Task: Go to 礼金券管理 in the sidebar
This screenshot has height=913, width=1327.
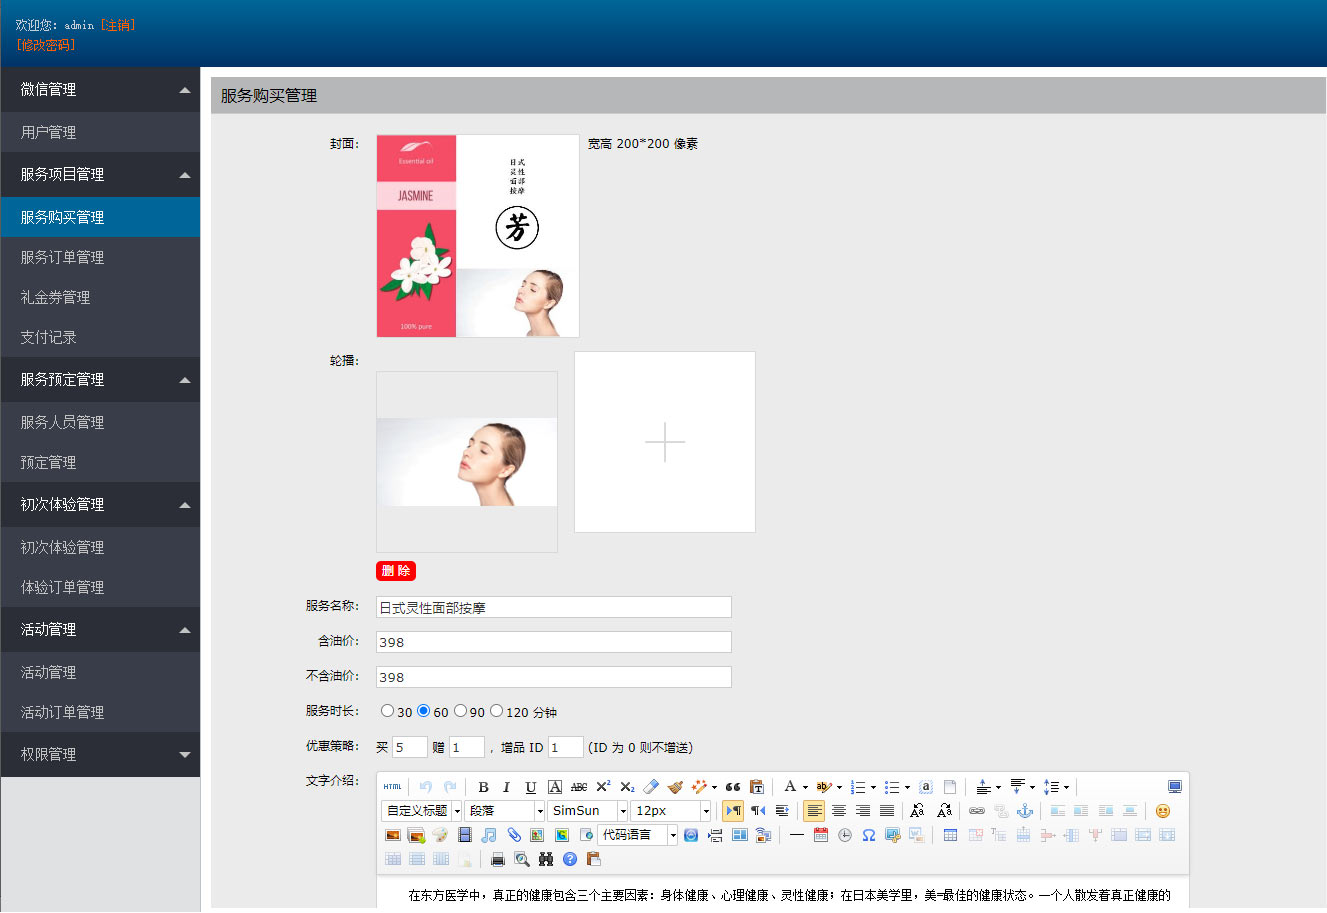Action: click(55, 297)
